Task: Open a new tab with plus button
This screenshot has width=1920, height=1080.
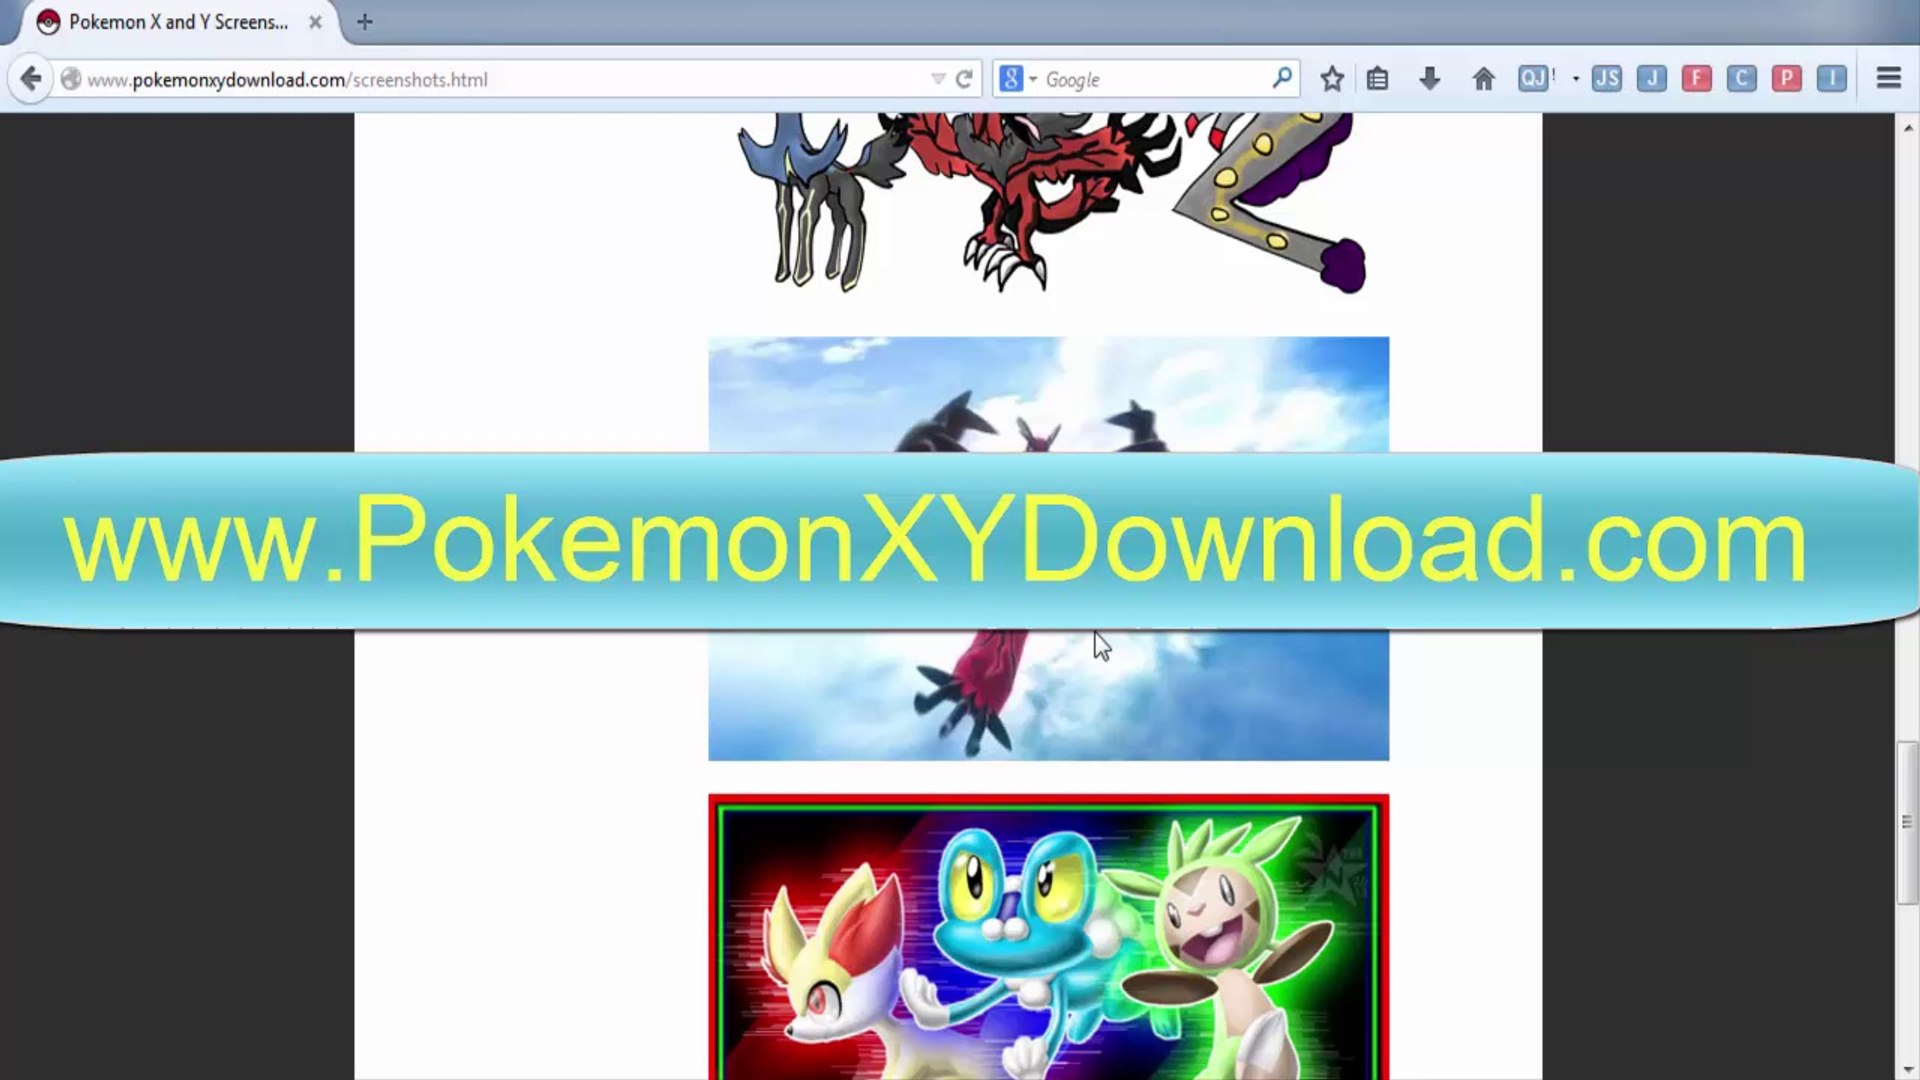Action: (365, 22)
